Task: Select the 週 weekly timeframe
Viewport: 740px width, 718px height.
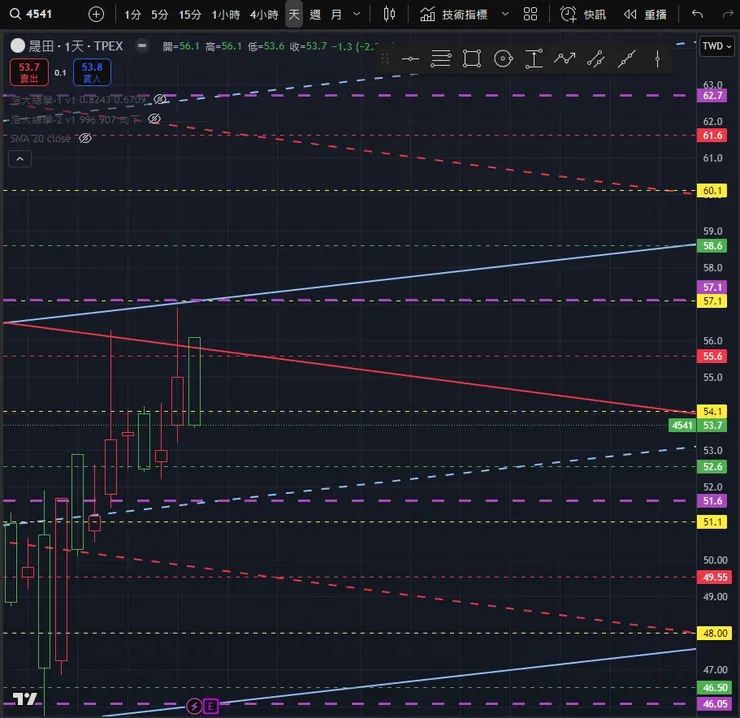Action: [x=315, y=15]
